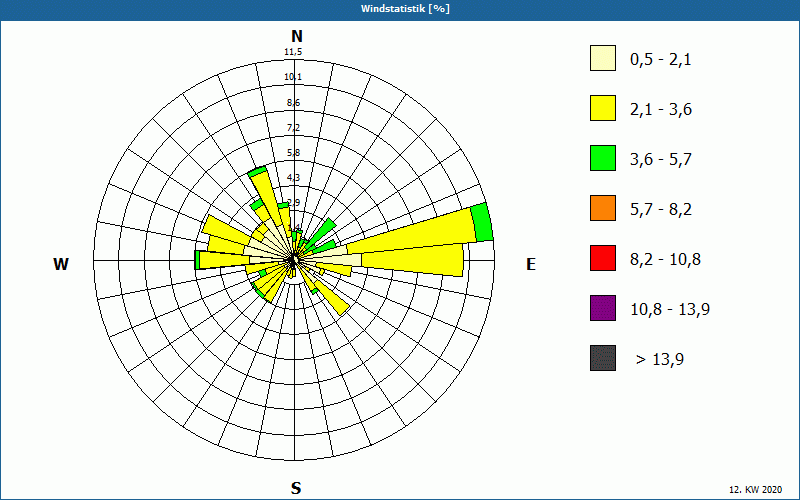Screen dimensions: 800x500
Task: Click the legend label '10,8 - 13,9'
Action: coord(670,310)
